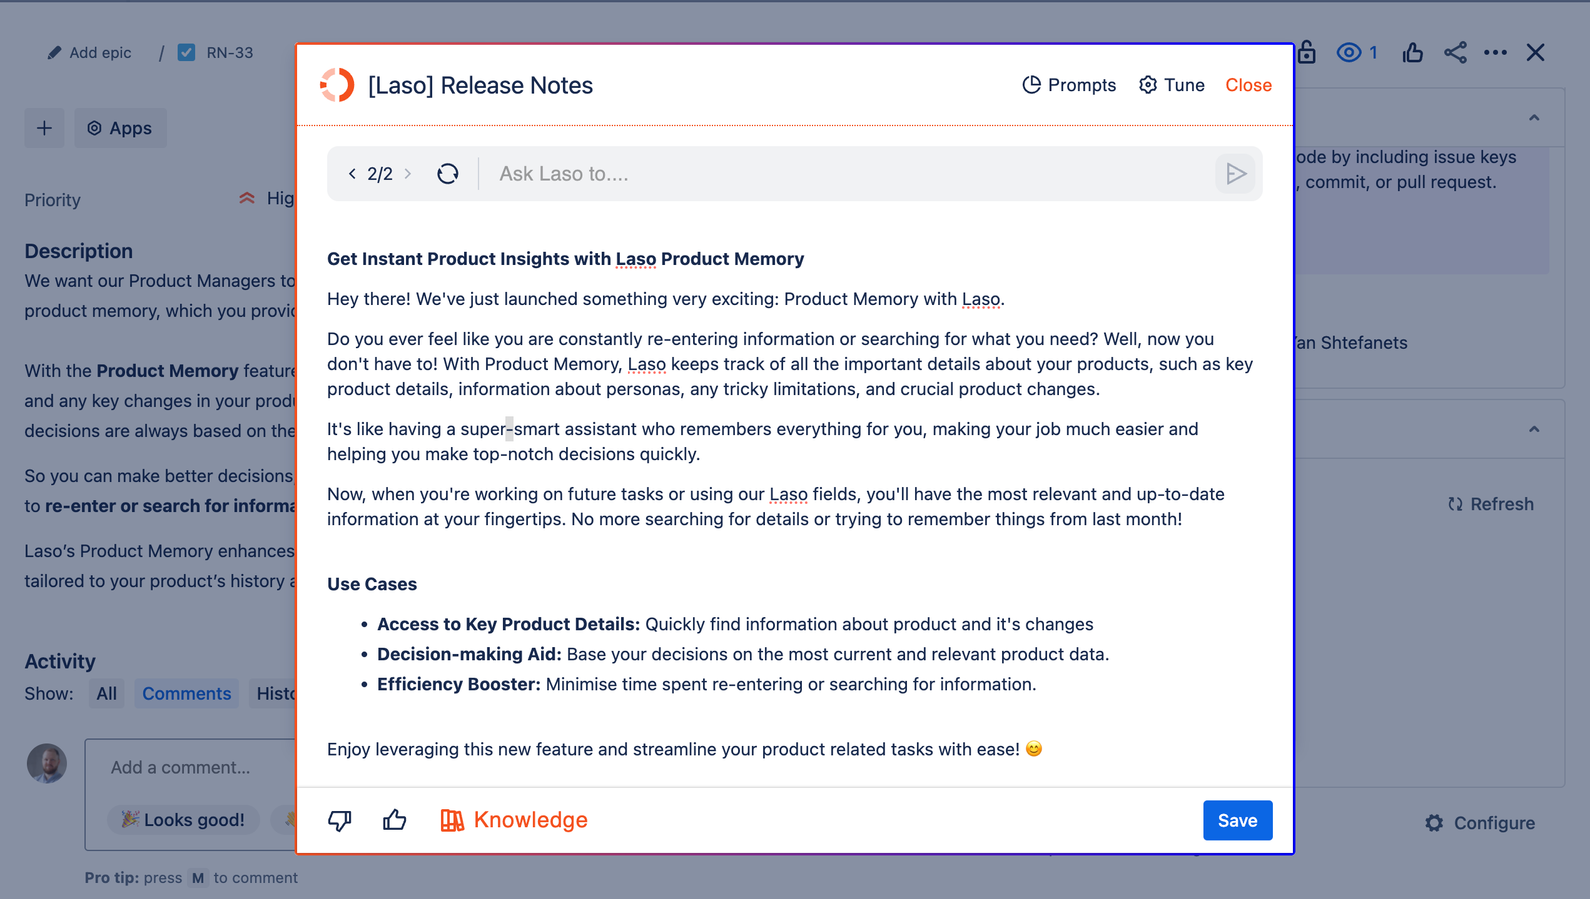The height and width of the screenshot is (899, 1590).
Task: Open the Prompts panel
Action: 1069,85
